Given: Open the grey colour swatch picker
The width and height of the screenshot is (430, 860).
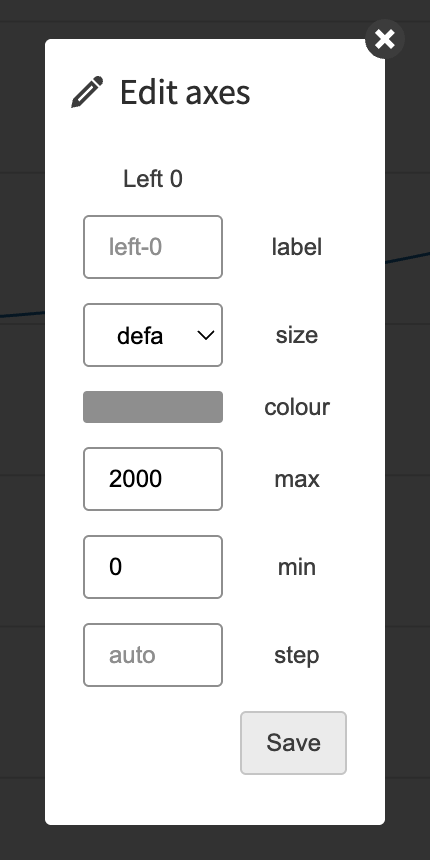Looking at the screenshot, I should coord(153,407).
